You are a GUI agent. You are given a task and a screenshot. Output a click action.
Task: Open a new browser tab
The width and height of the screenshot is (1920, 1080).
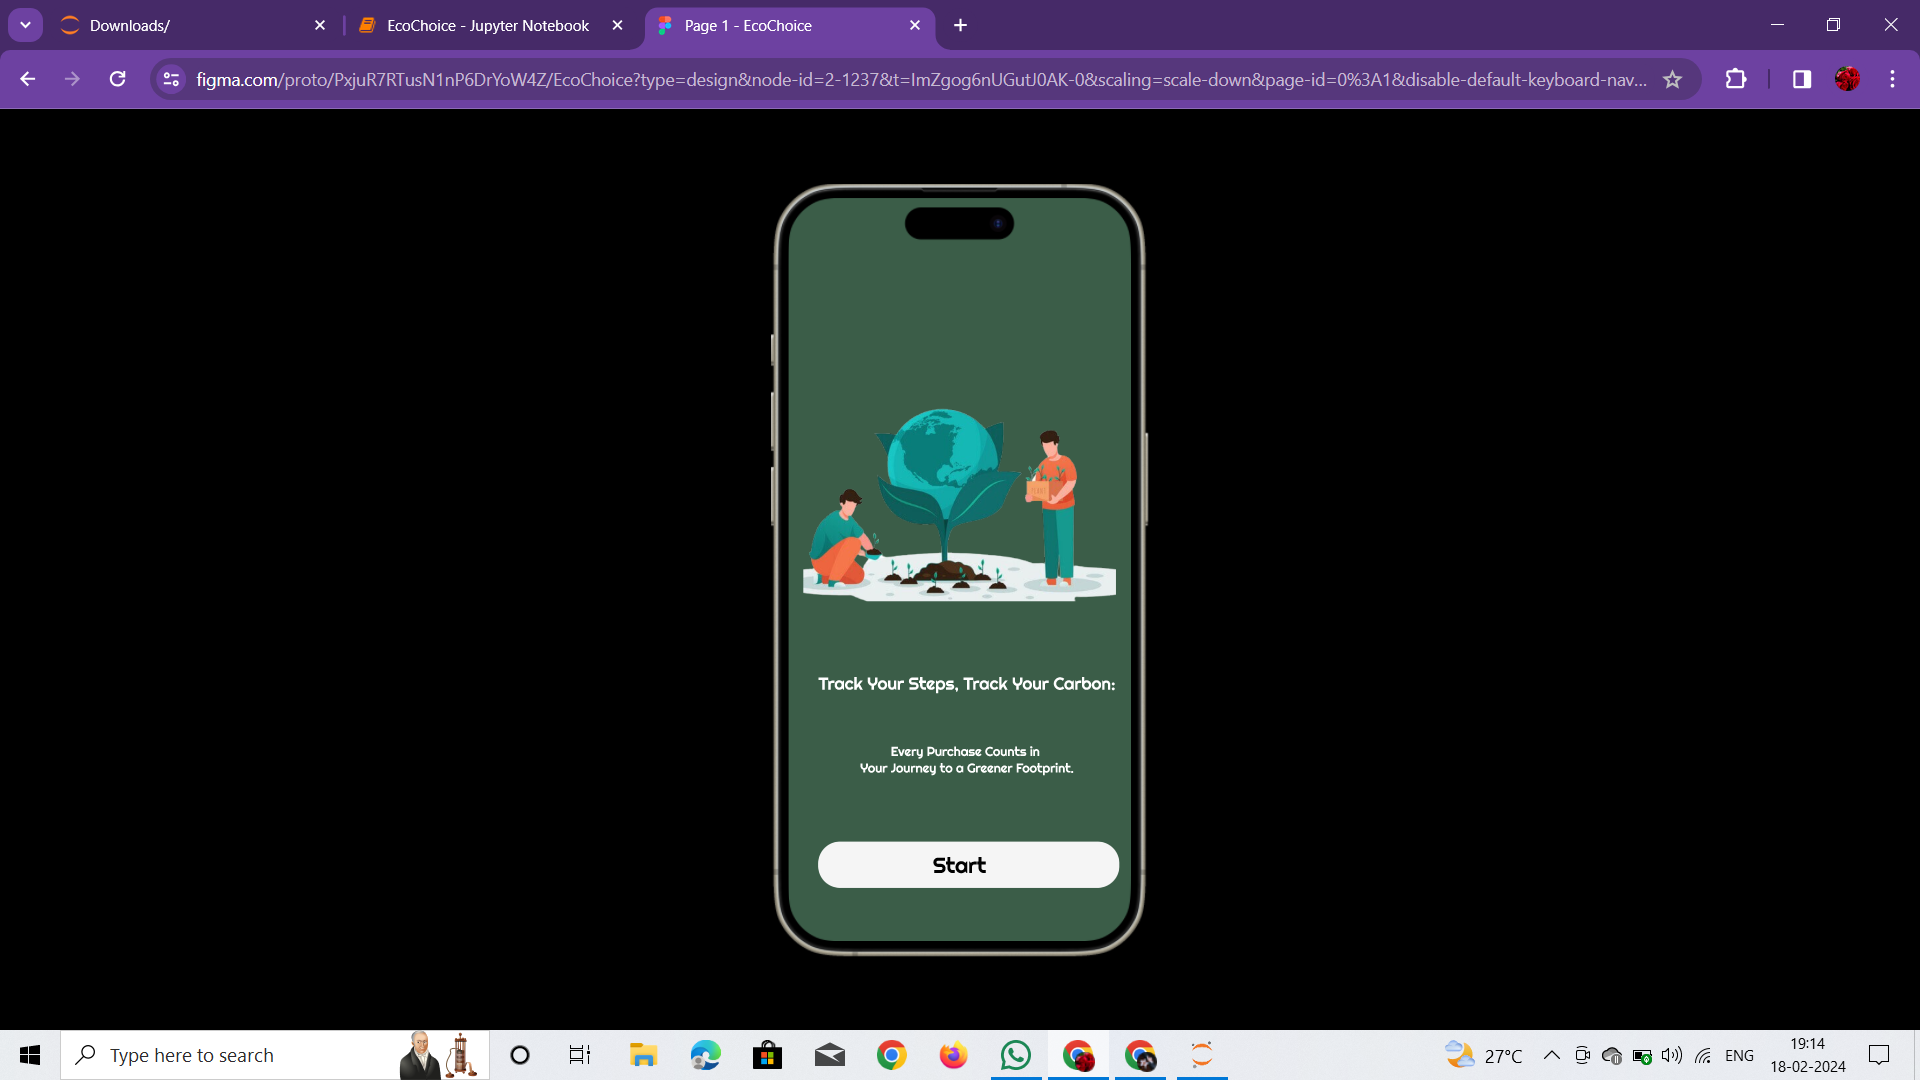(960, 25)
